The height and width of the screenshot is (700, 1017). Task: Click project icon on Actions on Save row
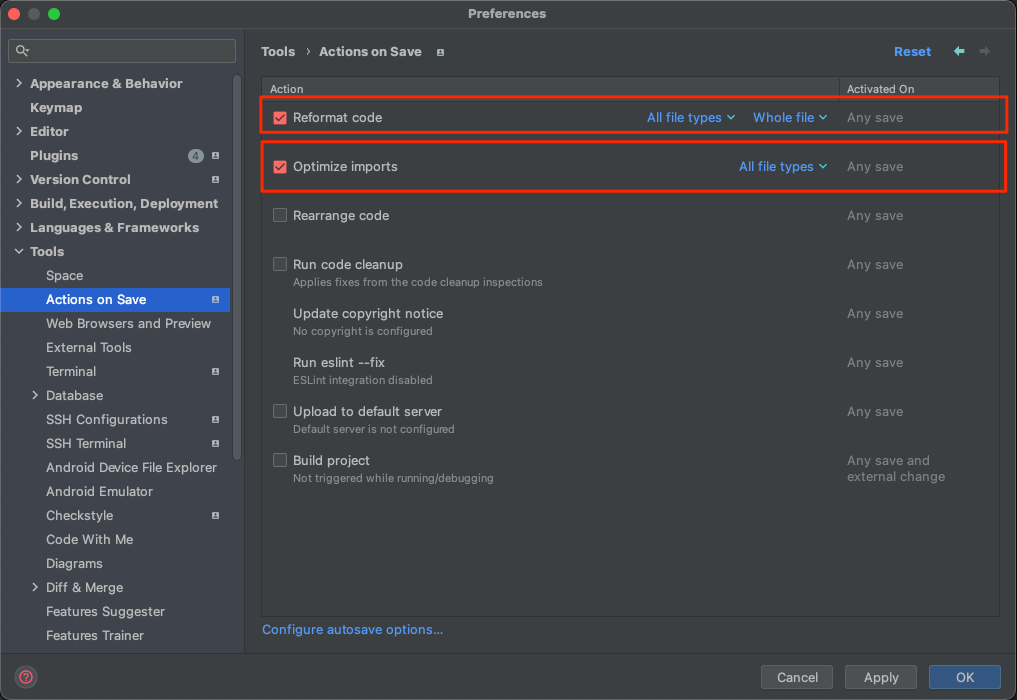pos(215,300)
